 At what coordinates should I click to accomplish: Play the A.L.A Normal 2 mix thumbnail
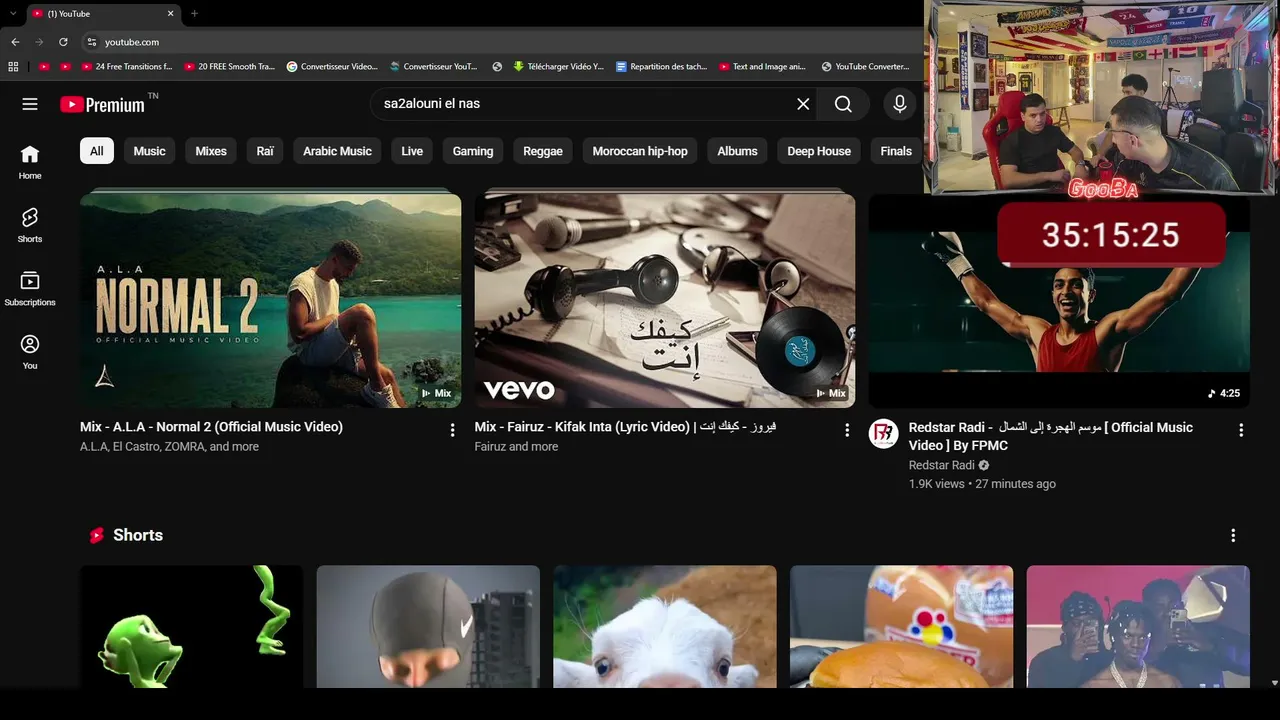coord(270,300)
